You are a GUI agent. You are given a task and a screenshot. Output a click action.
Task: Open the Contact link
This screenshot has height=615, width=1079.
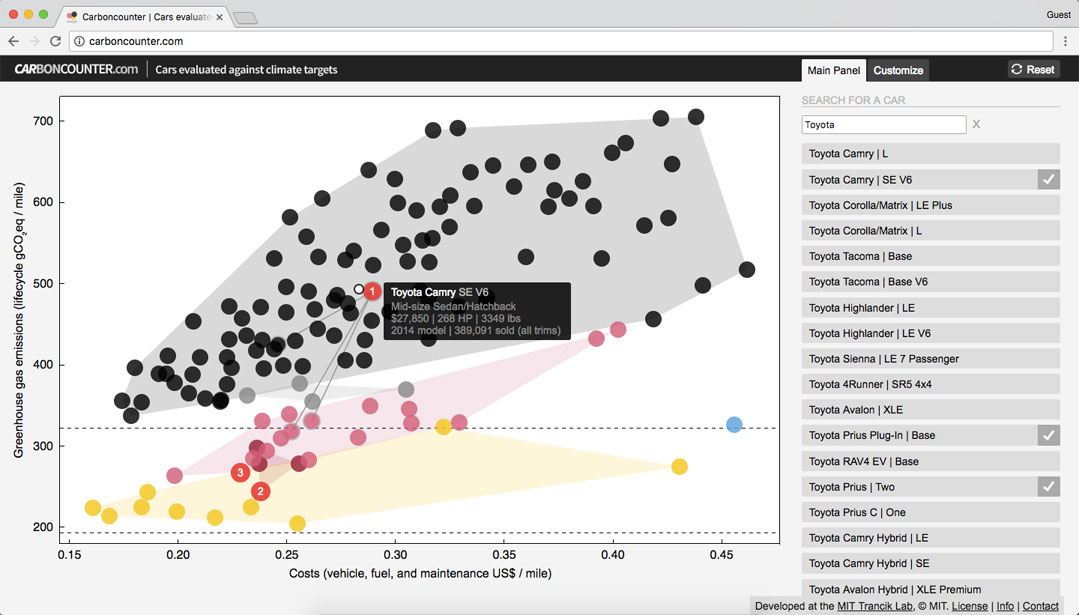coord(1040,606)
